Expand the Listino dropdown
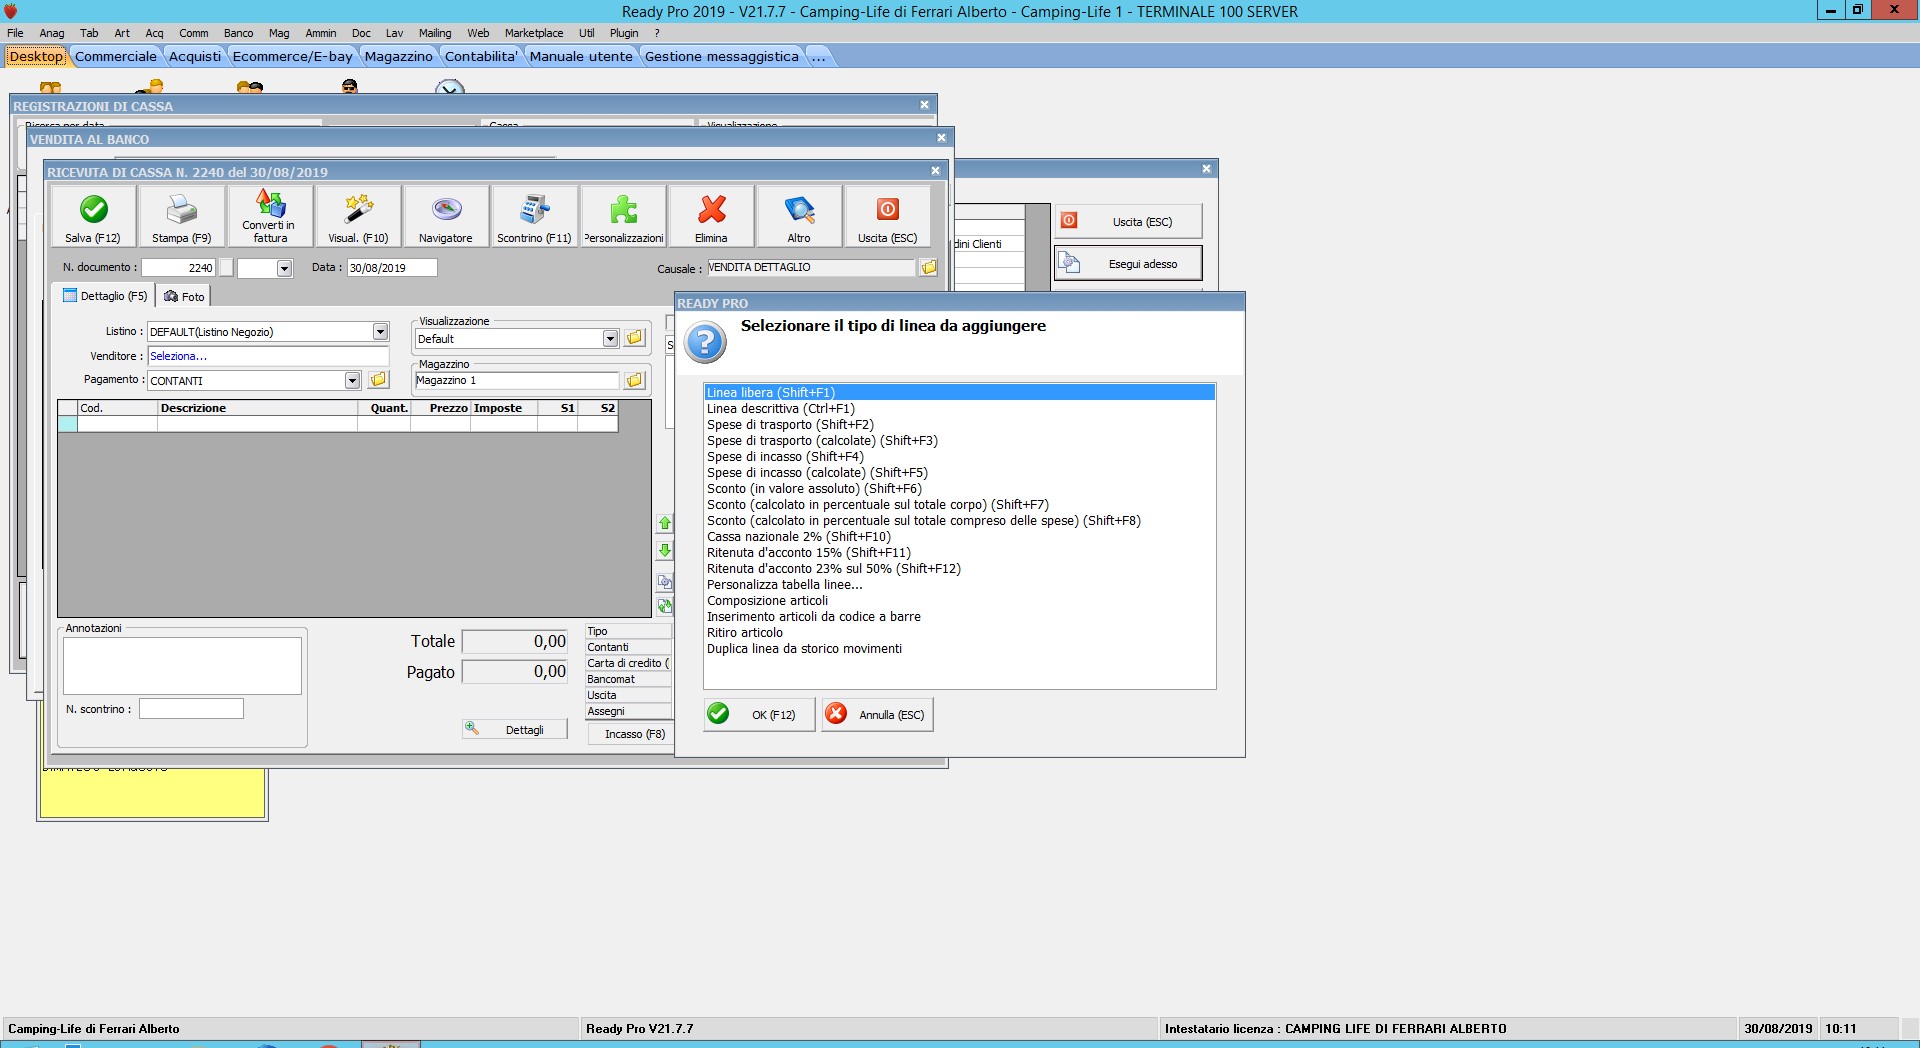 coord(380,332)
